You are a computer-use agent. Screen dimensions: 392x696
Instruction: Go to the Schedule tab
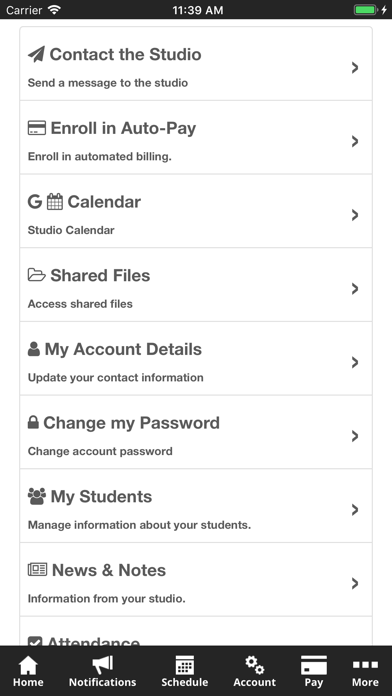pyautogui.click(x=185, y=672)
